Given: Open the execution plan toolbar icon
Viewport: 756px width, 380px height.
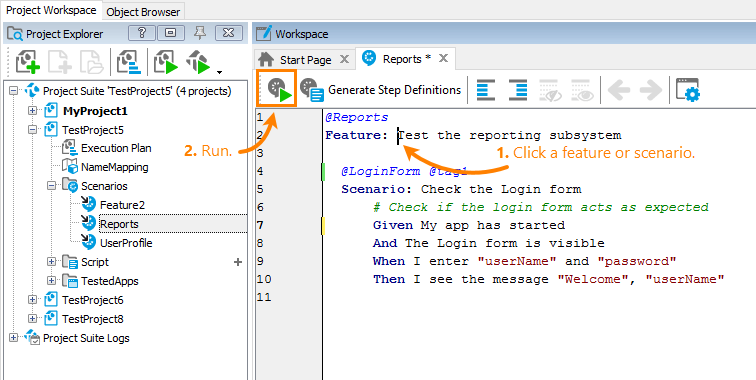Looking at the screenshot, I should [128, 62].
